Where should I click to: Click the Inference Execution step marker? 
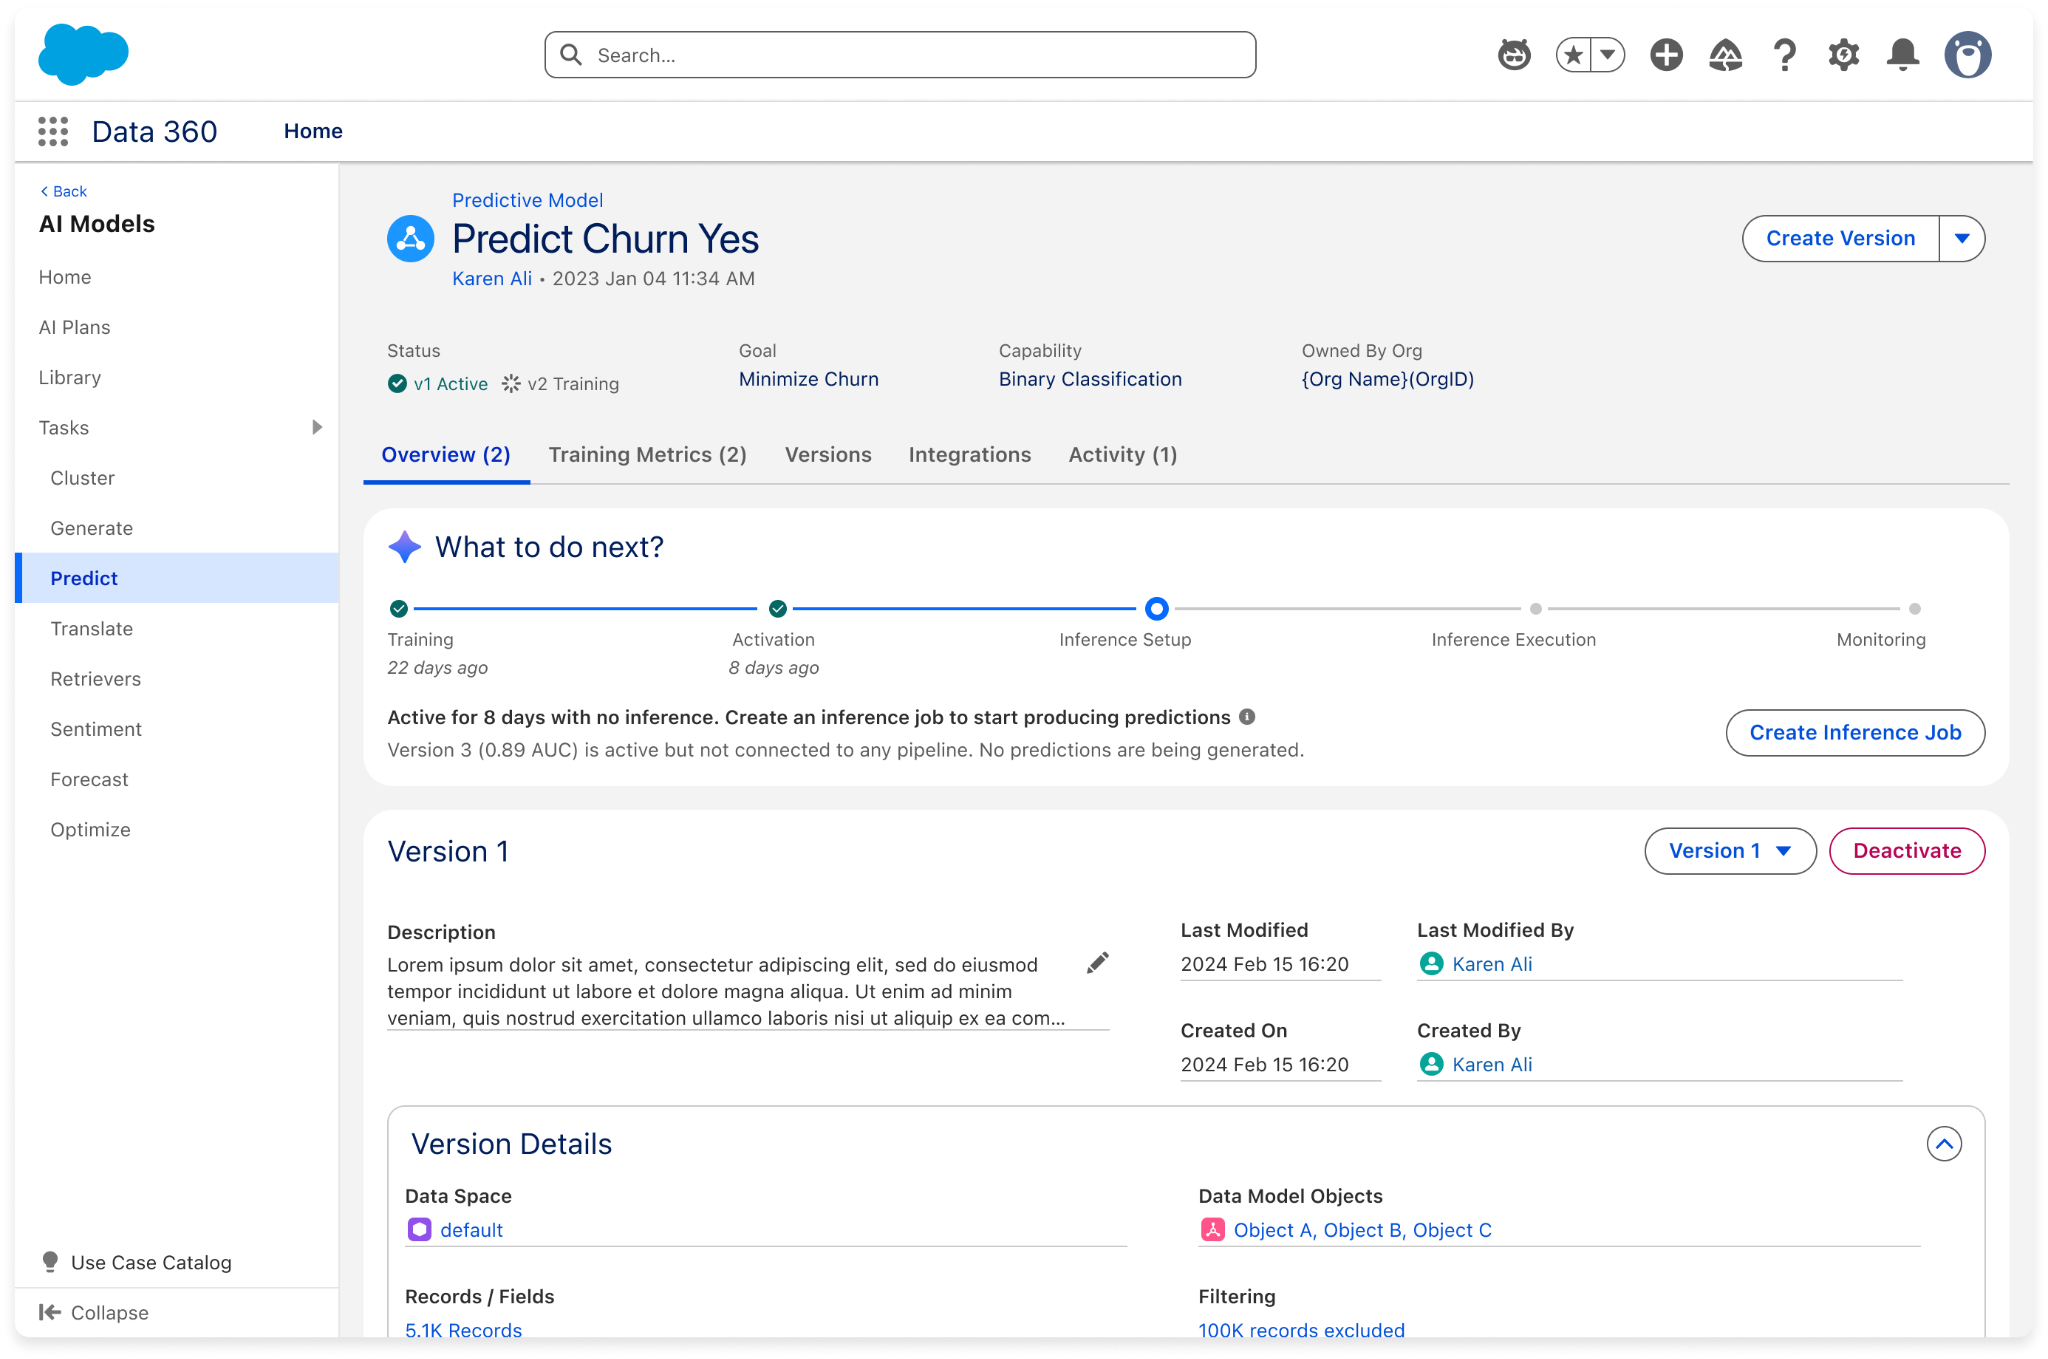(1535, 608)
